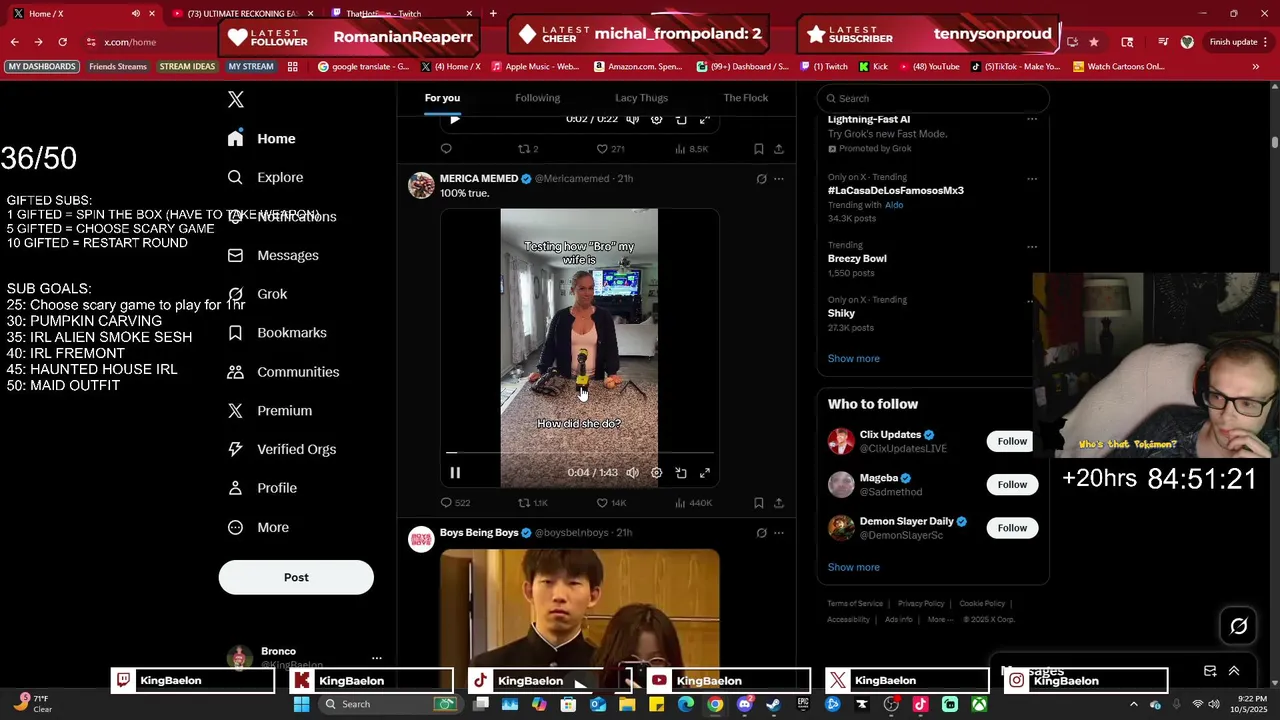Bookmark the top post with 8.5K views
The width and height of the screenshot is (1280, 720).
(759, 149)
